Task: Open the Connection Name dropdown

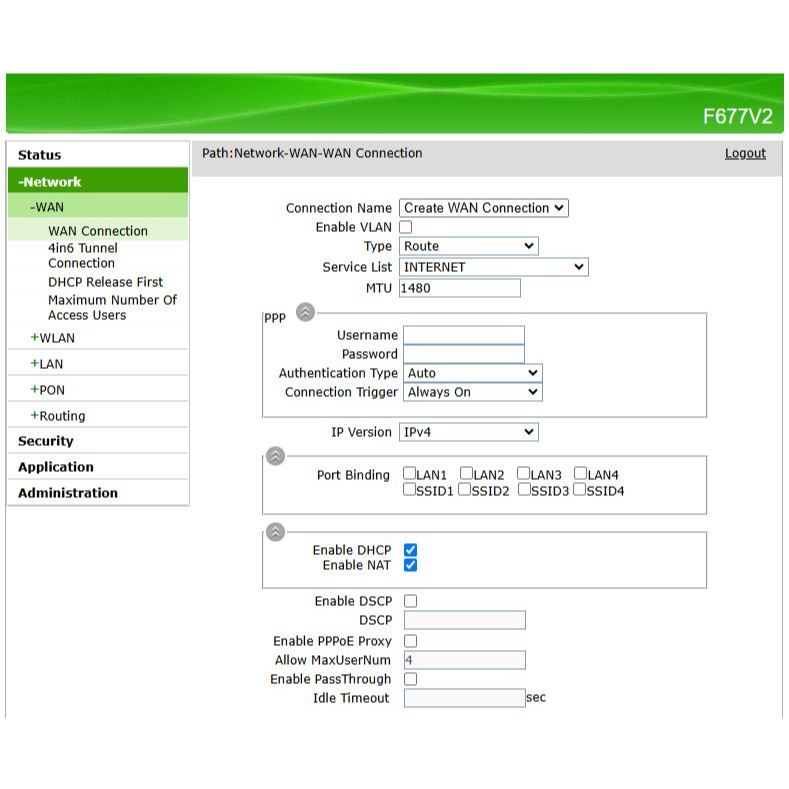Action: click(483, 208)
